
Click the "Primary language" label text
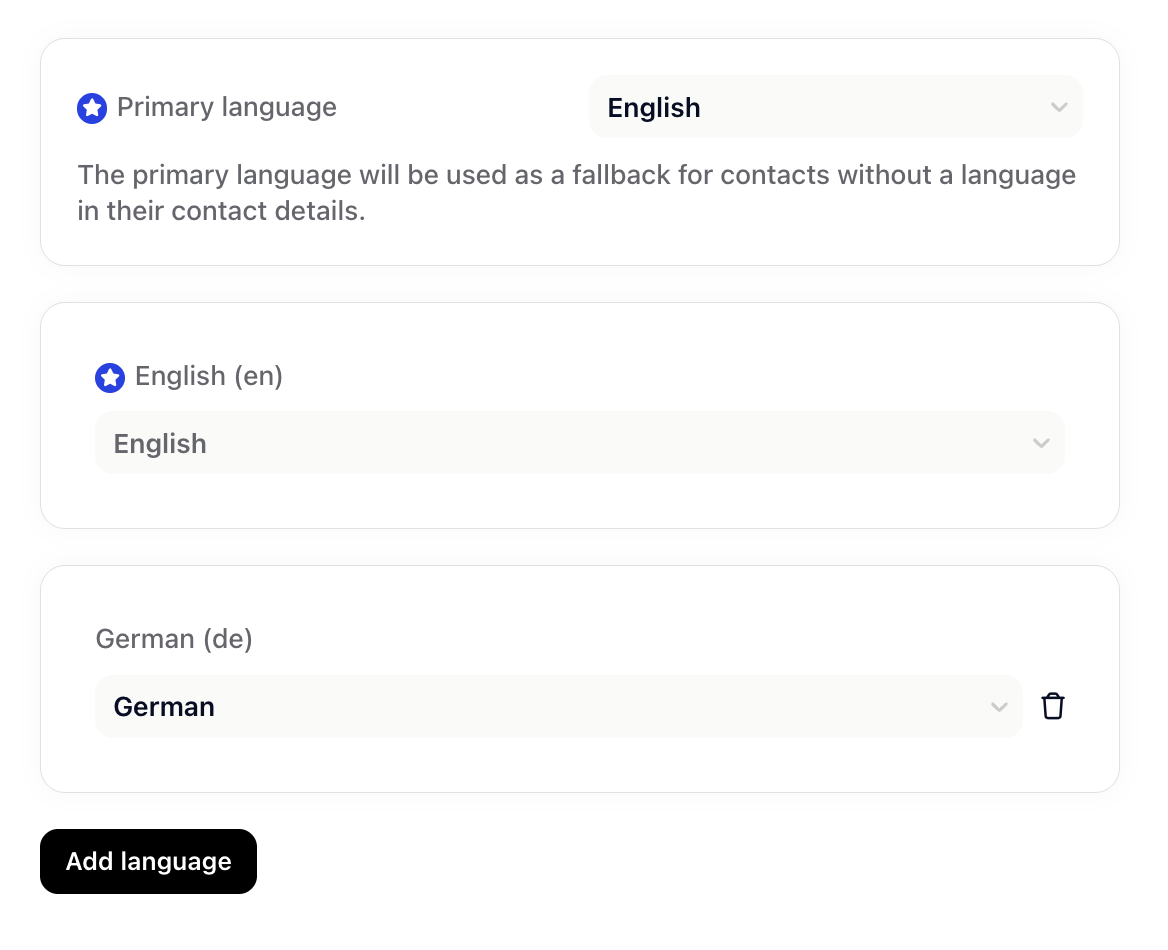226,107
